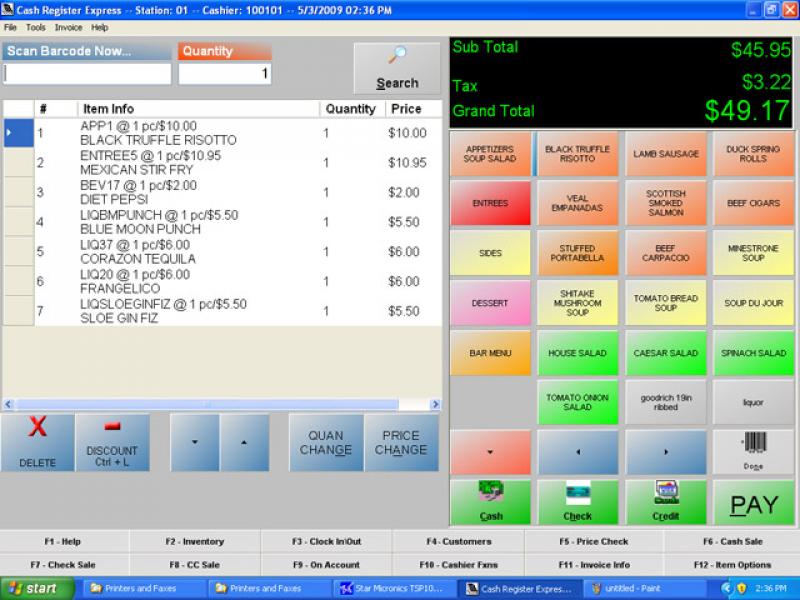Add Soup Du Jour item

(753, 303)
